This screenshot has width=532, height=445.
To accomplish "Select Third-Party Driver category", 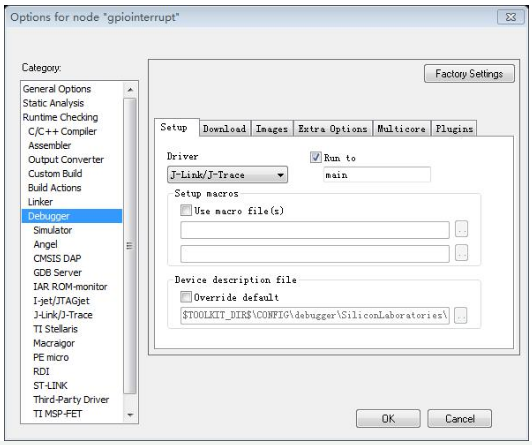I will click(x=71, y=400).
